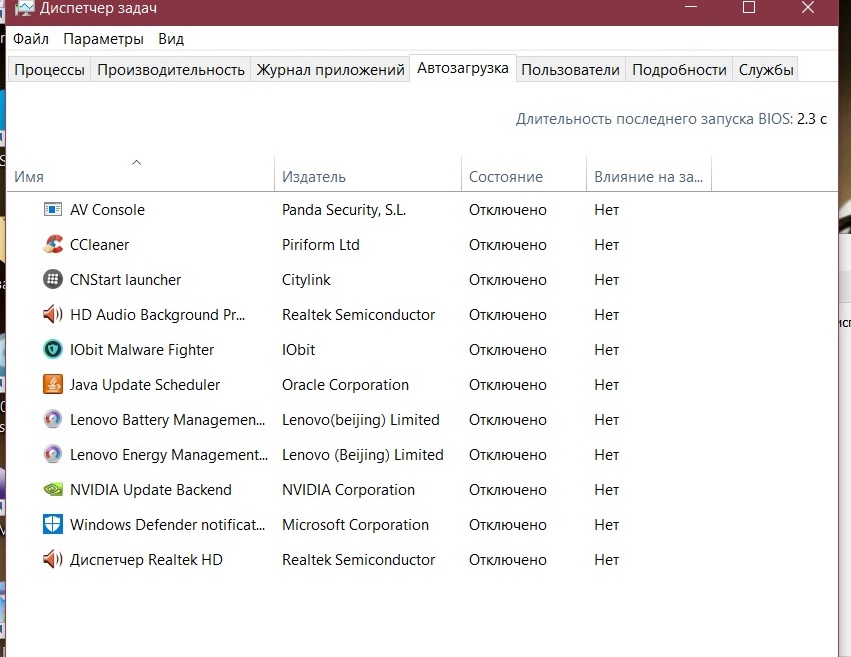
Task: Click the Lenovo Energy Management icon
Action: point(53,455)
